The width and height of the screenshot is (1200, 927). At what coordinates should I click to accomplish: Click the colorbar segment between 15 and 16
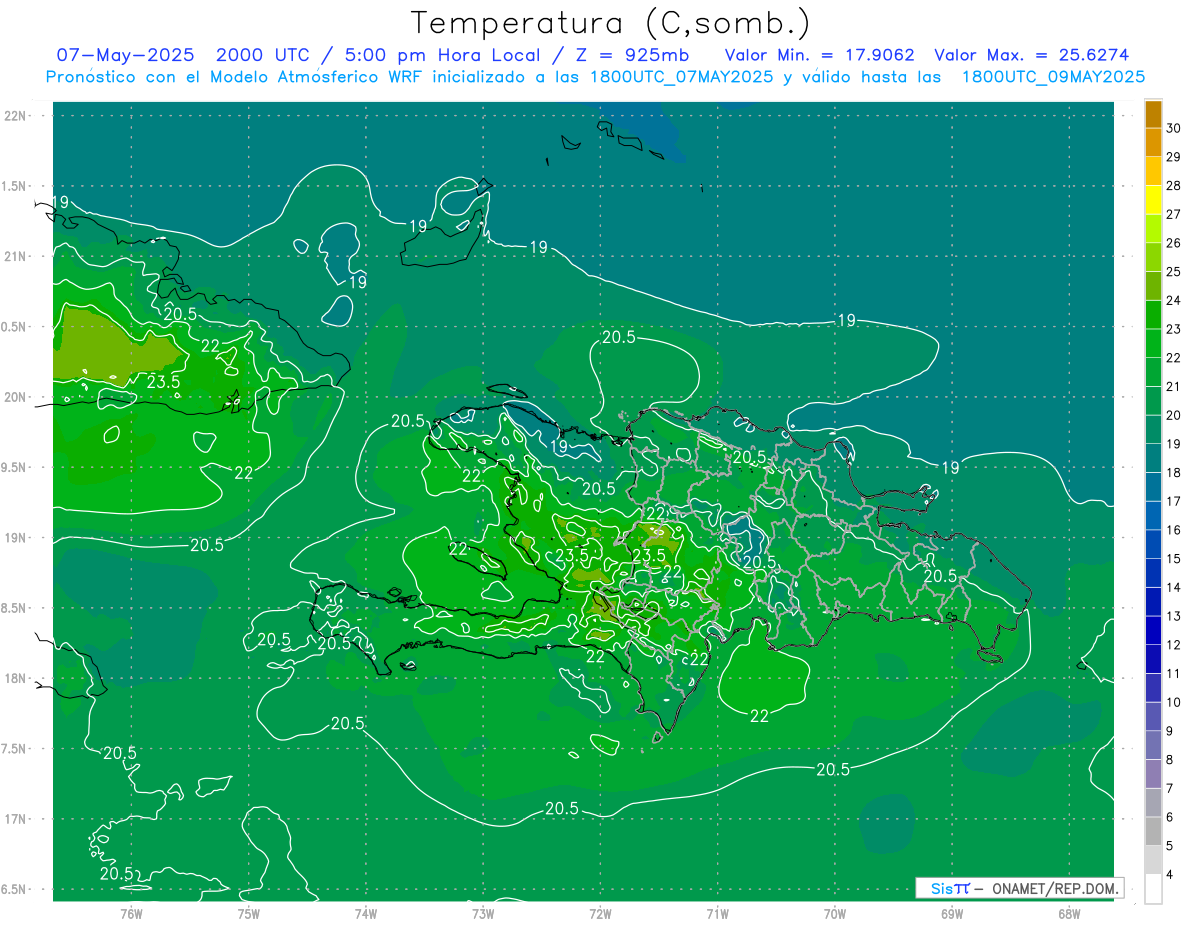(1153, 544)
